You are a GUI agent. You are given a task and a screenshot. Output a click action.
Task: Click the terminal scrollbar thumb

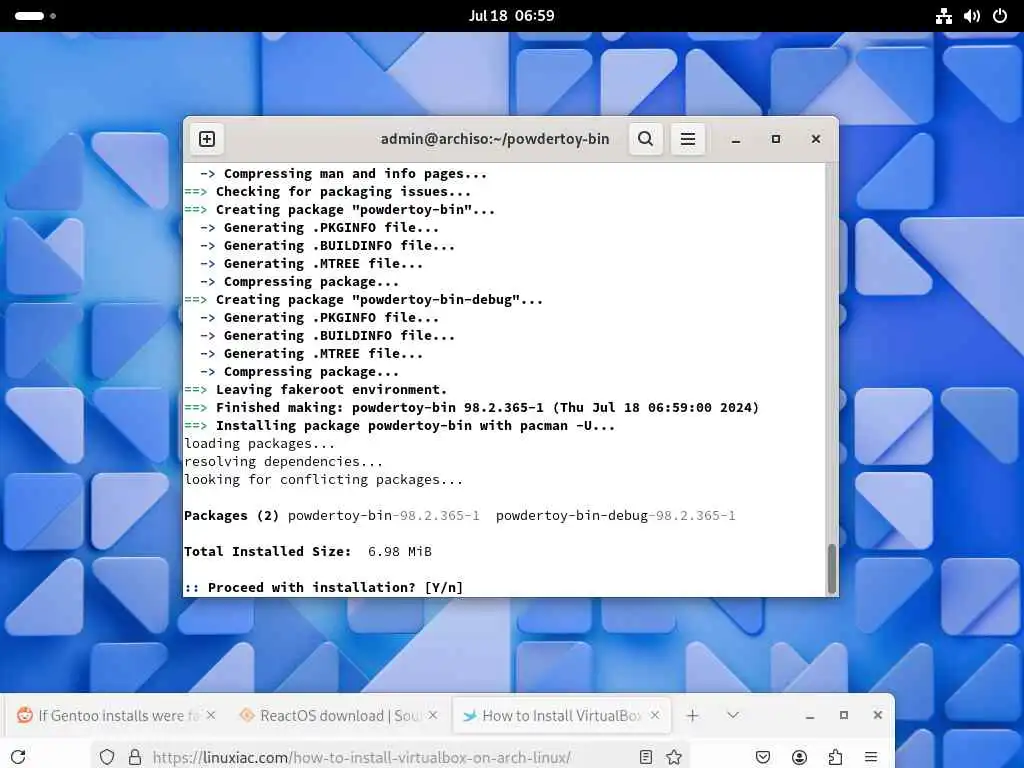click(832, 568)
